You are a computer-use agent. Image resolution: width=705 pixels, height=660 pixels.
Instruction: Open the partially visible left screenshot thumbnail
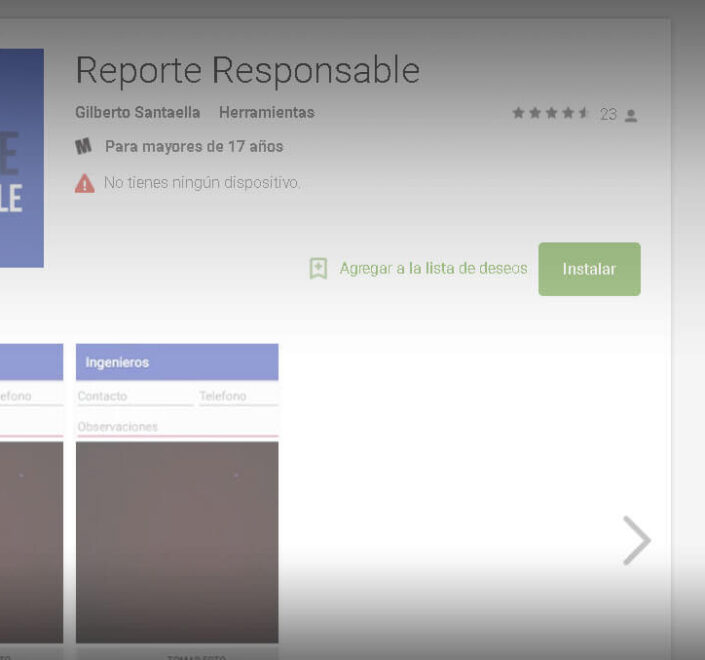click(x=31, y=502)
